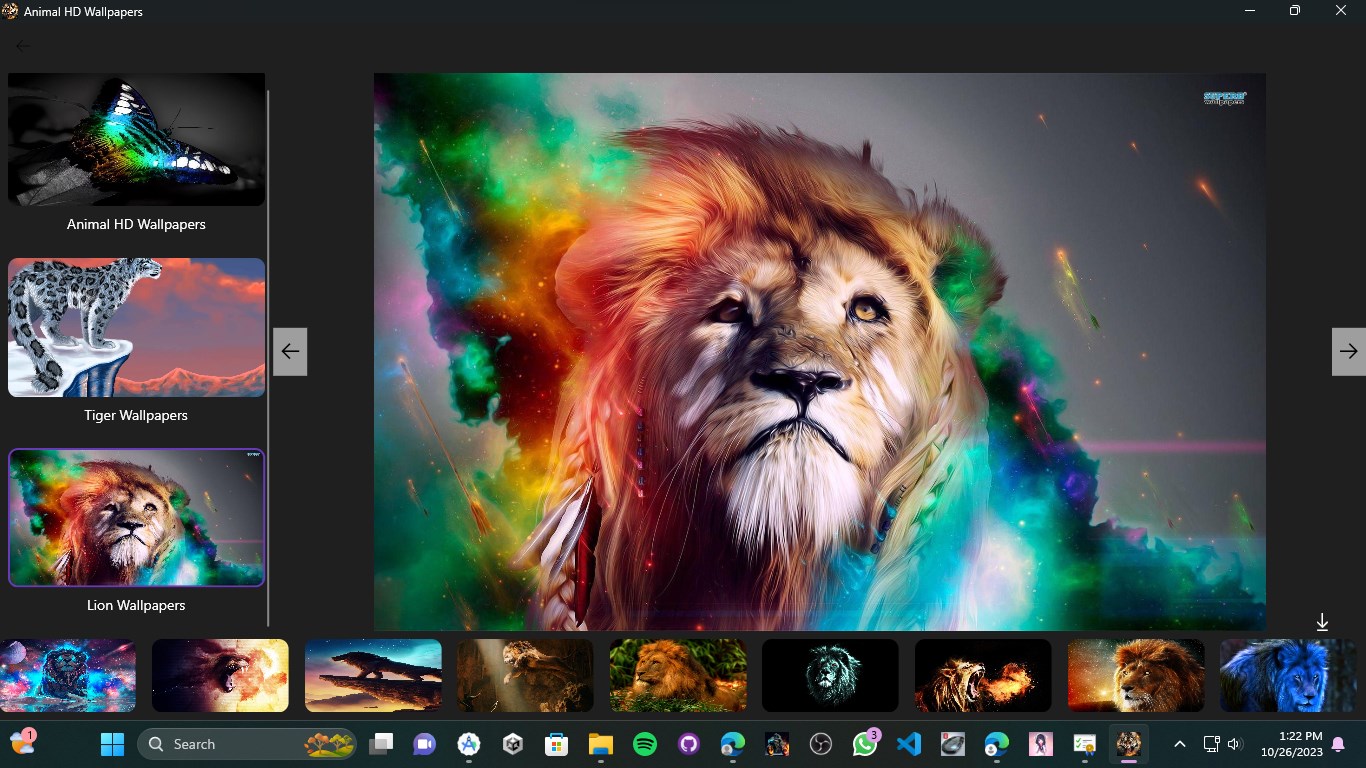Open the Windows Start menu
This screenshot has width=1366, height=768.
coord(112,744)
